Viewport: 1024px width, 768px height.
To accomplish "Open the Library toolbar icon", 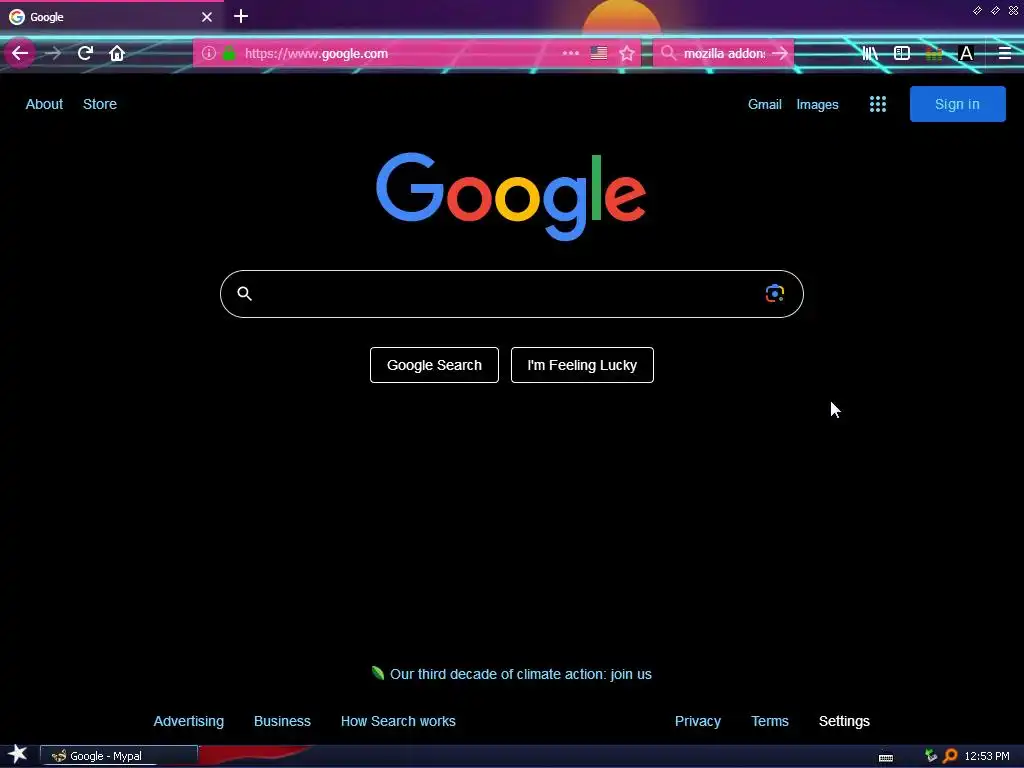I will (x=870, y=53).
